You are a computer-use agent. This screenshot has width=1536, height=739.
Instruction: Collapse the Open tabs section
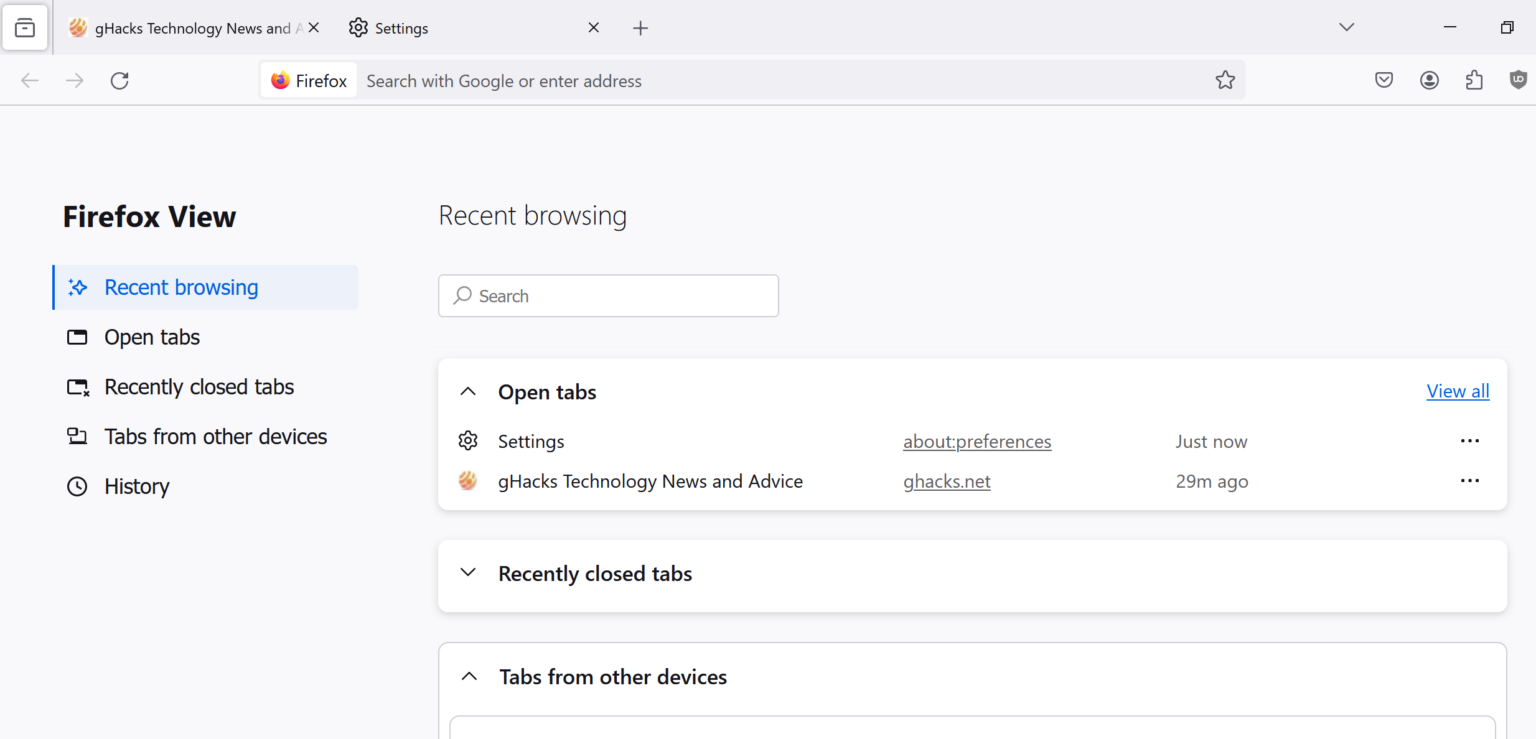pyautogui.click(x=468, y=391)
